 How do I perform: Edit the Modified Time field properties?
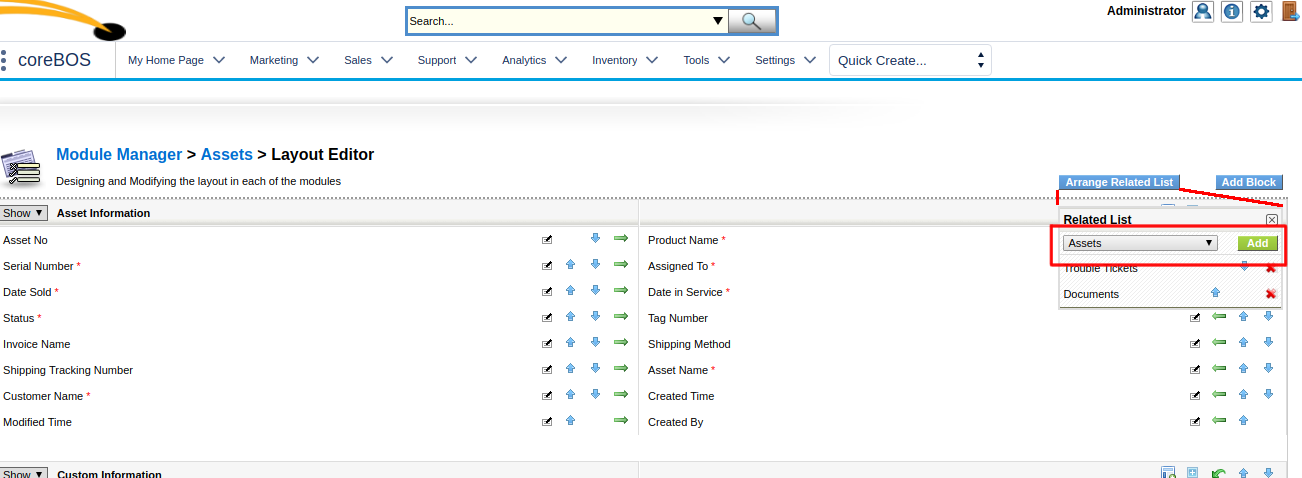pyautogui.click(x=547, y=422)
